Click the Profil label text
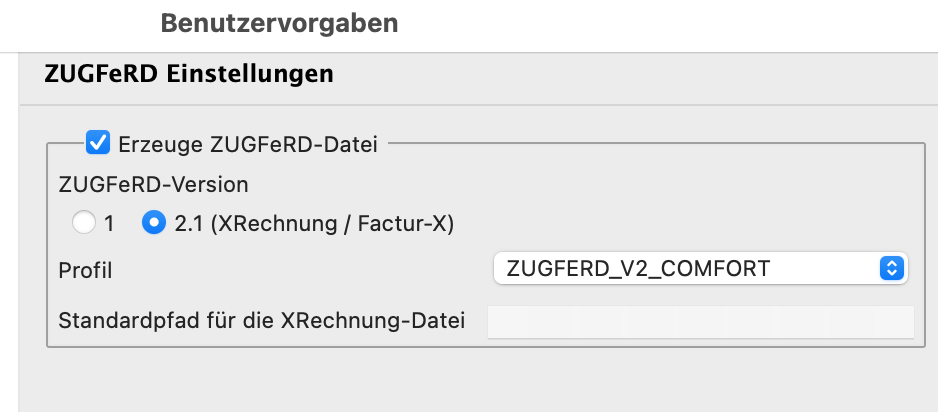This screenshot has width=938, height=412. (85, 271)
